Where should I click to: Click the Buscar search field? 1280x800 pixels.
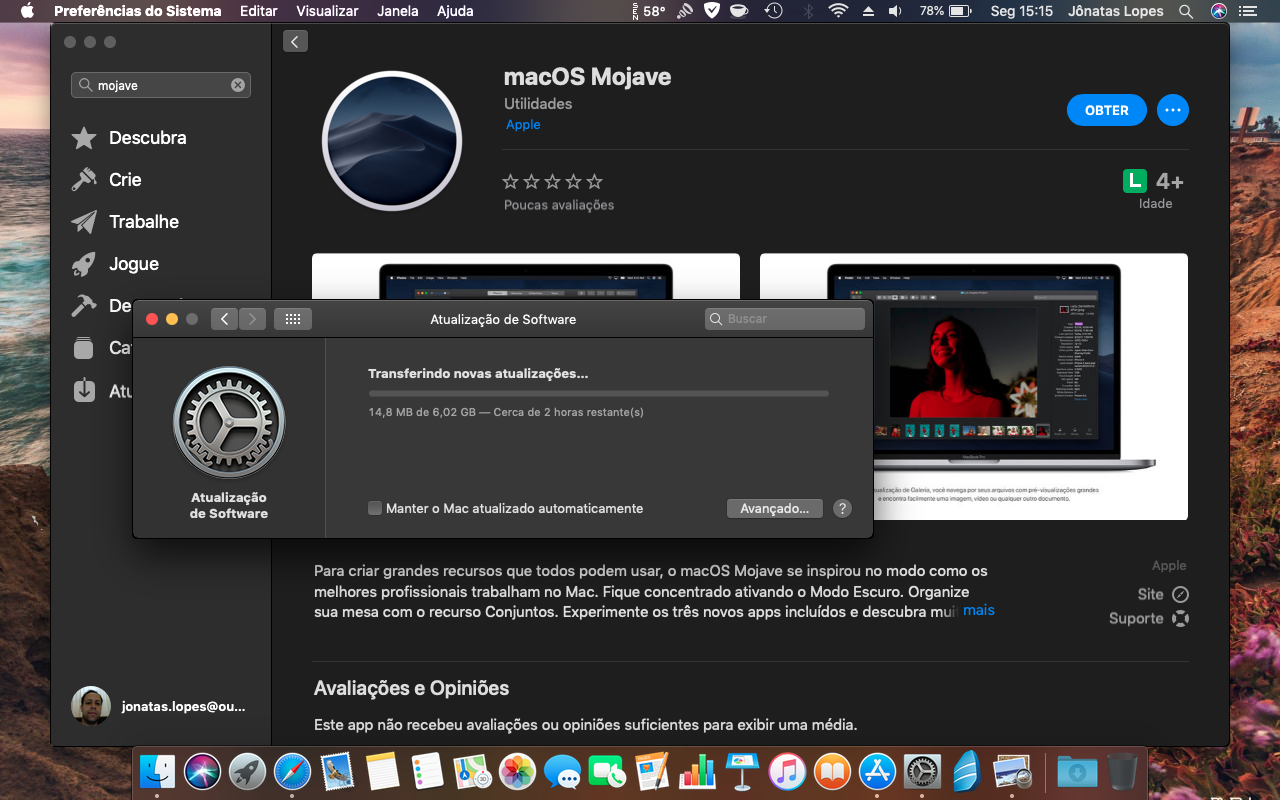point(785,319)
